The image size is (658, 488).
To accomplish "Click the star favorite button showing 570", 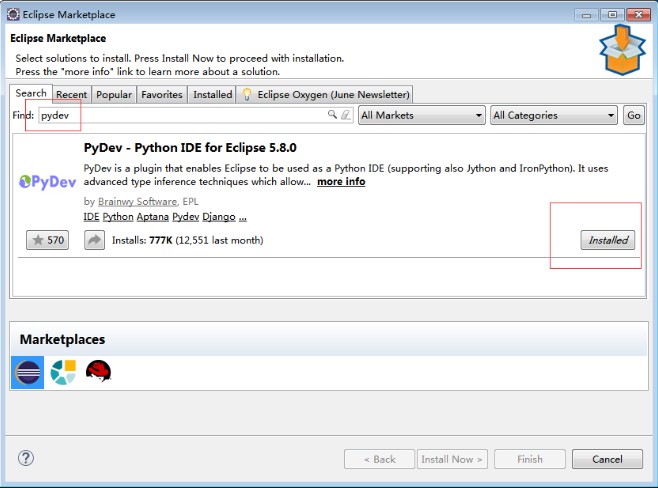I will 47,240.
